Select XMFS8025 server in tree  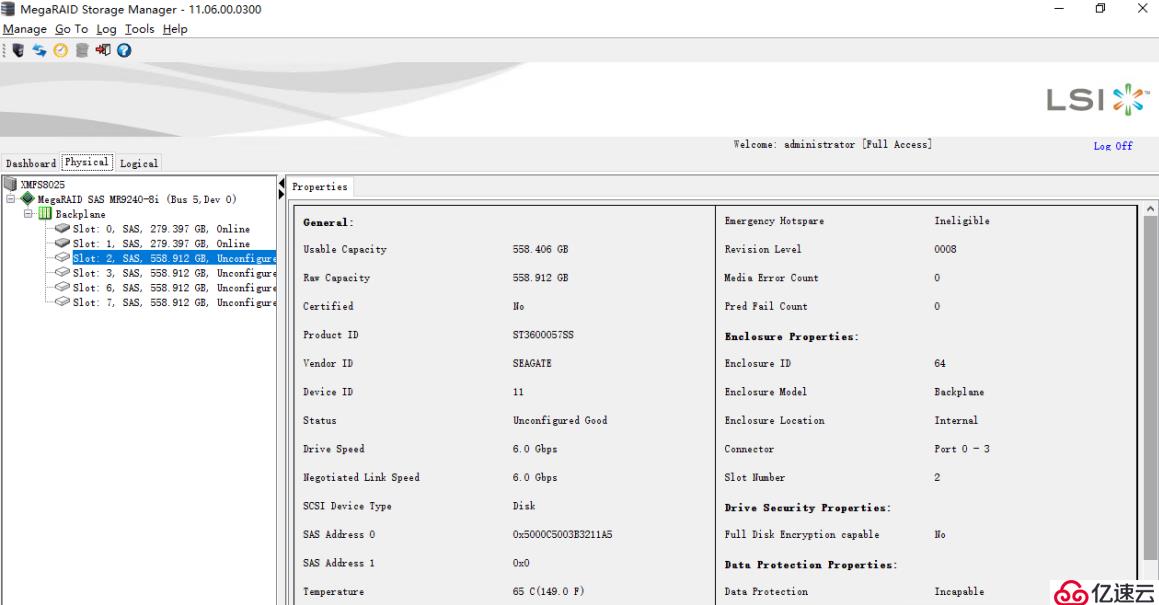(42, 184)
